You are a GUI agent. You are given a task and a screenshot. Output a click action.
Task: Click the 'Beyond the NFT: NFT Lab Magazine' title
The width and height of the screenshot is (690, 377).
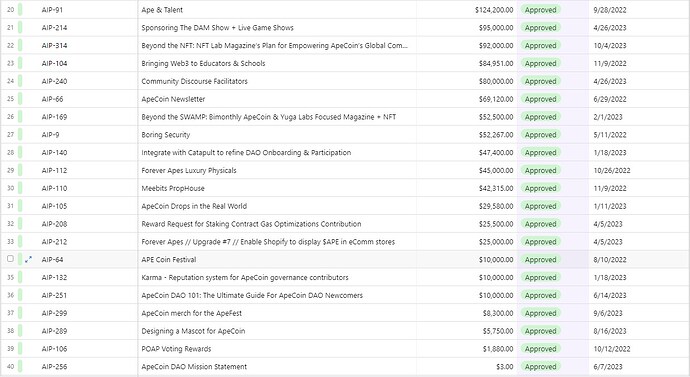(275, 45)
